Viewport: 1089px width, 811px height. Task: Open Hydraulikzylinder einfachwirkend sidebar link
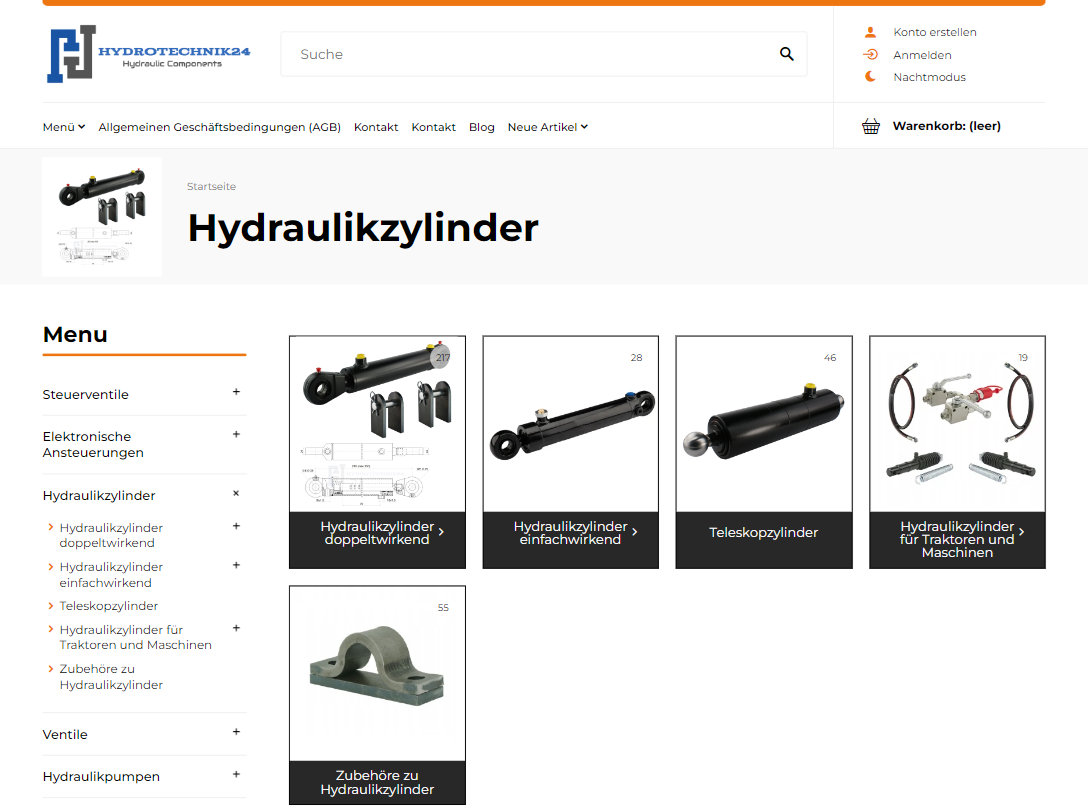click(x=111, y=575)
